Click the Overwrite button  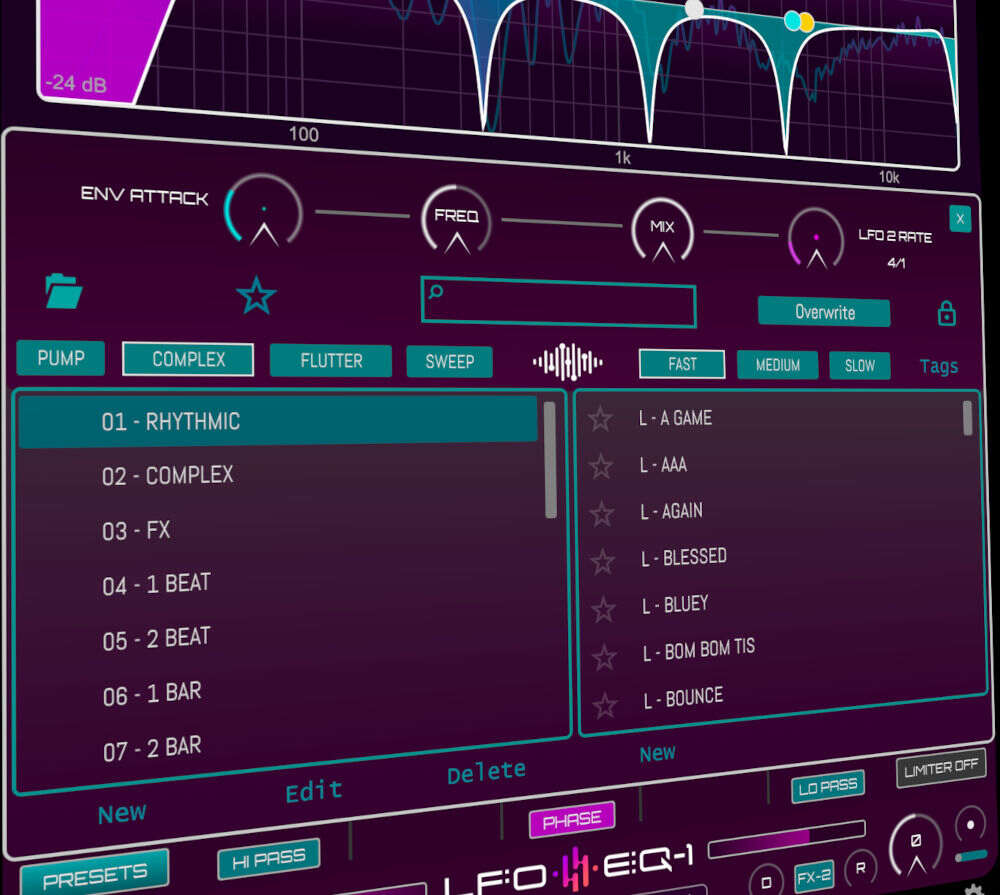(x=824, y=312)
